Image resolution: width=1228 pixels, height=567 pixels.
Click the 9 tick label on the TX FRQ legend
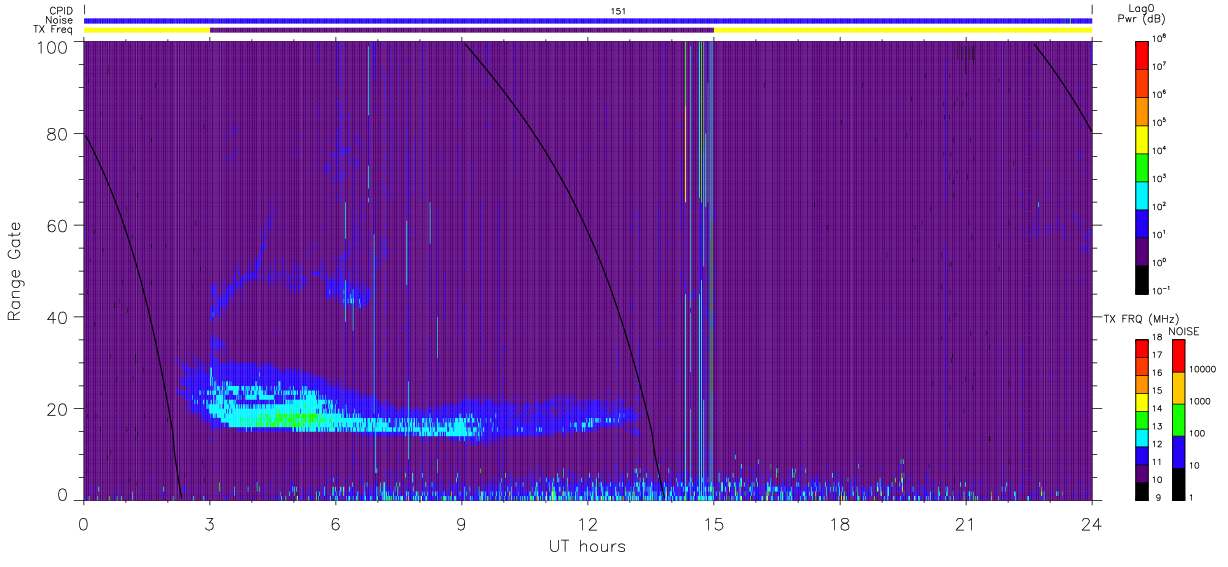[1156, 497]
